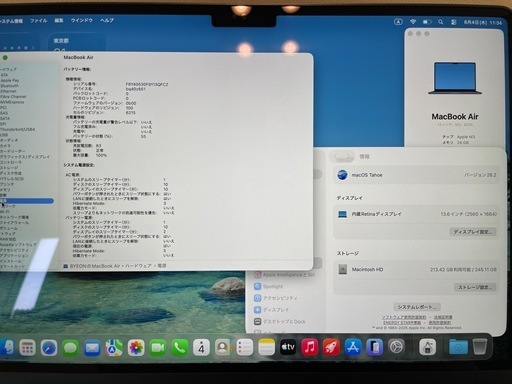Click the macOS Tahoe version row
The height and width of the screenshot is (384, 512).
416,175
